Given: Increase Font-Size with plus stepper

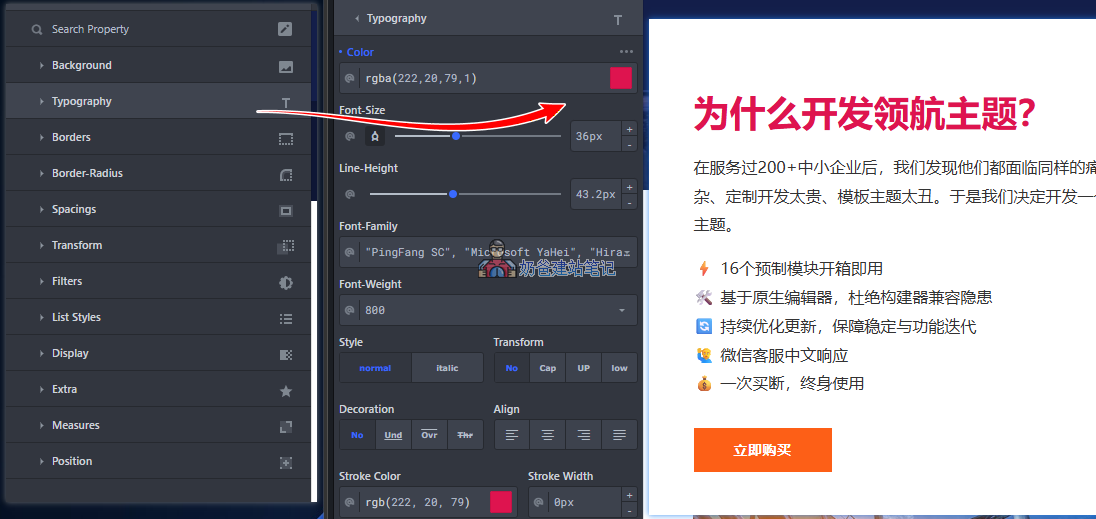Looking at the screenshot, I should click(629, 129).
